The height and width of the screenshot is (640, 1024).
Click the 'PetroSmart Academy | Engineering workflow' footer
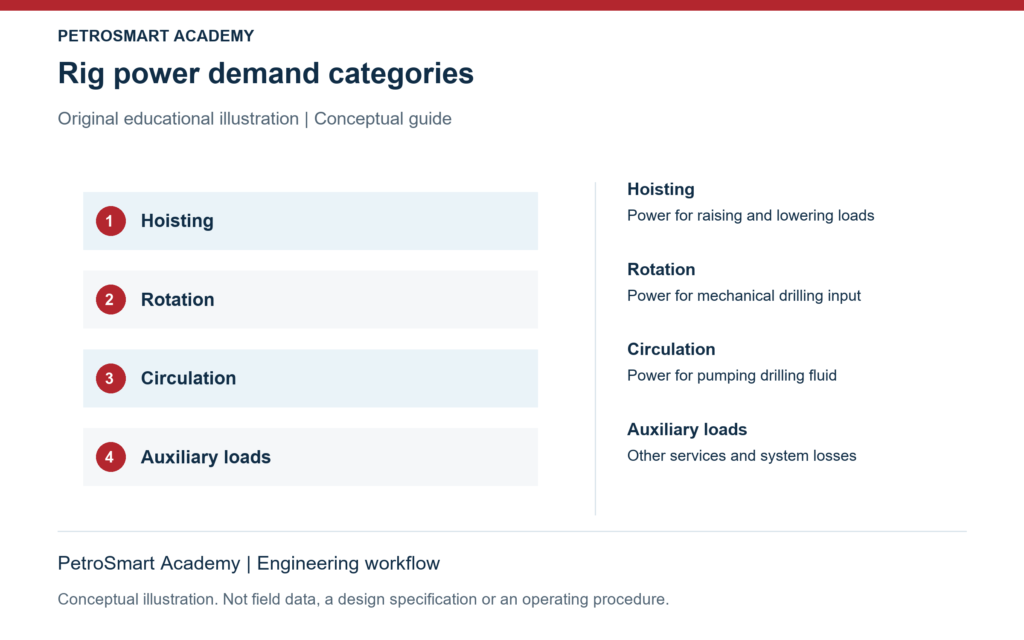[249, 563]
